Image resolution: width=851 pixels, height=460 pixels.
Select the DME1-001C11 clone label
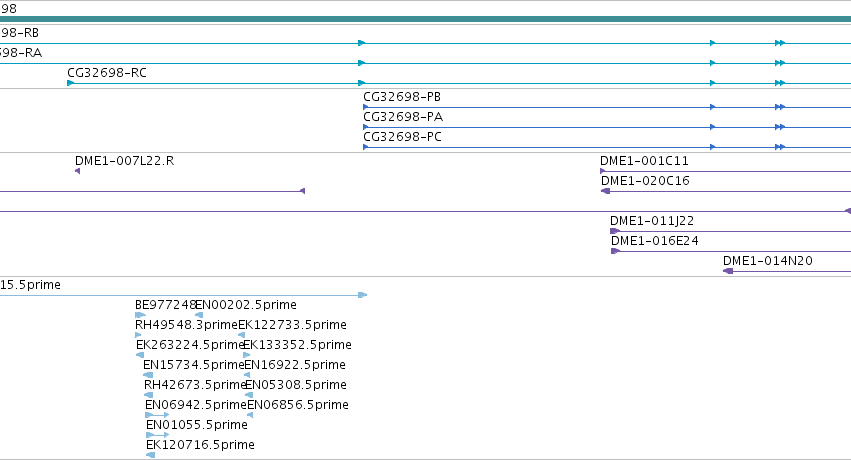(x=644, y=161)
